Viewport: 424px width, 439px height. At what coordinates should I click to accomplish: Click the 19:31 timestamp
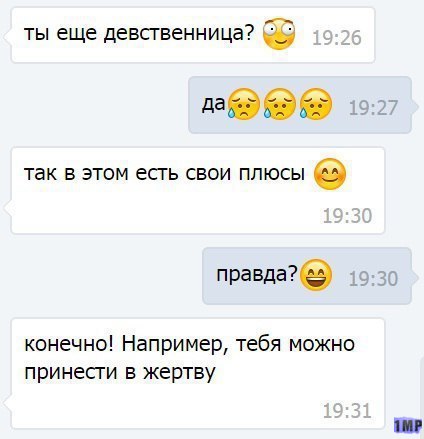coord(347,411)
